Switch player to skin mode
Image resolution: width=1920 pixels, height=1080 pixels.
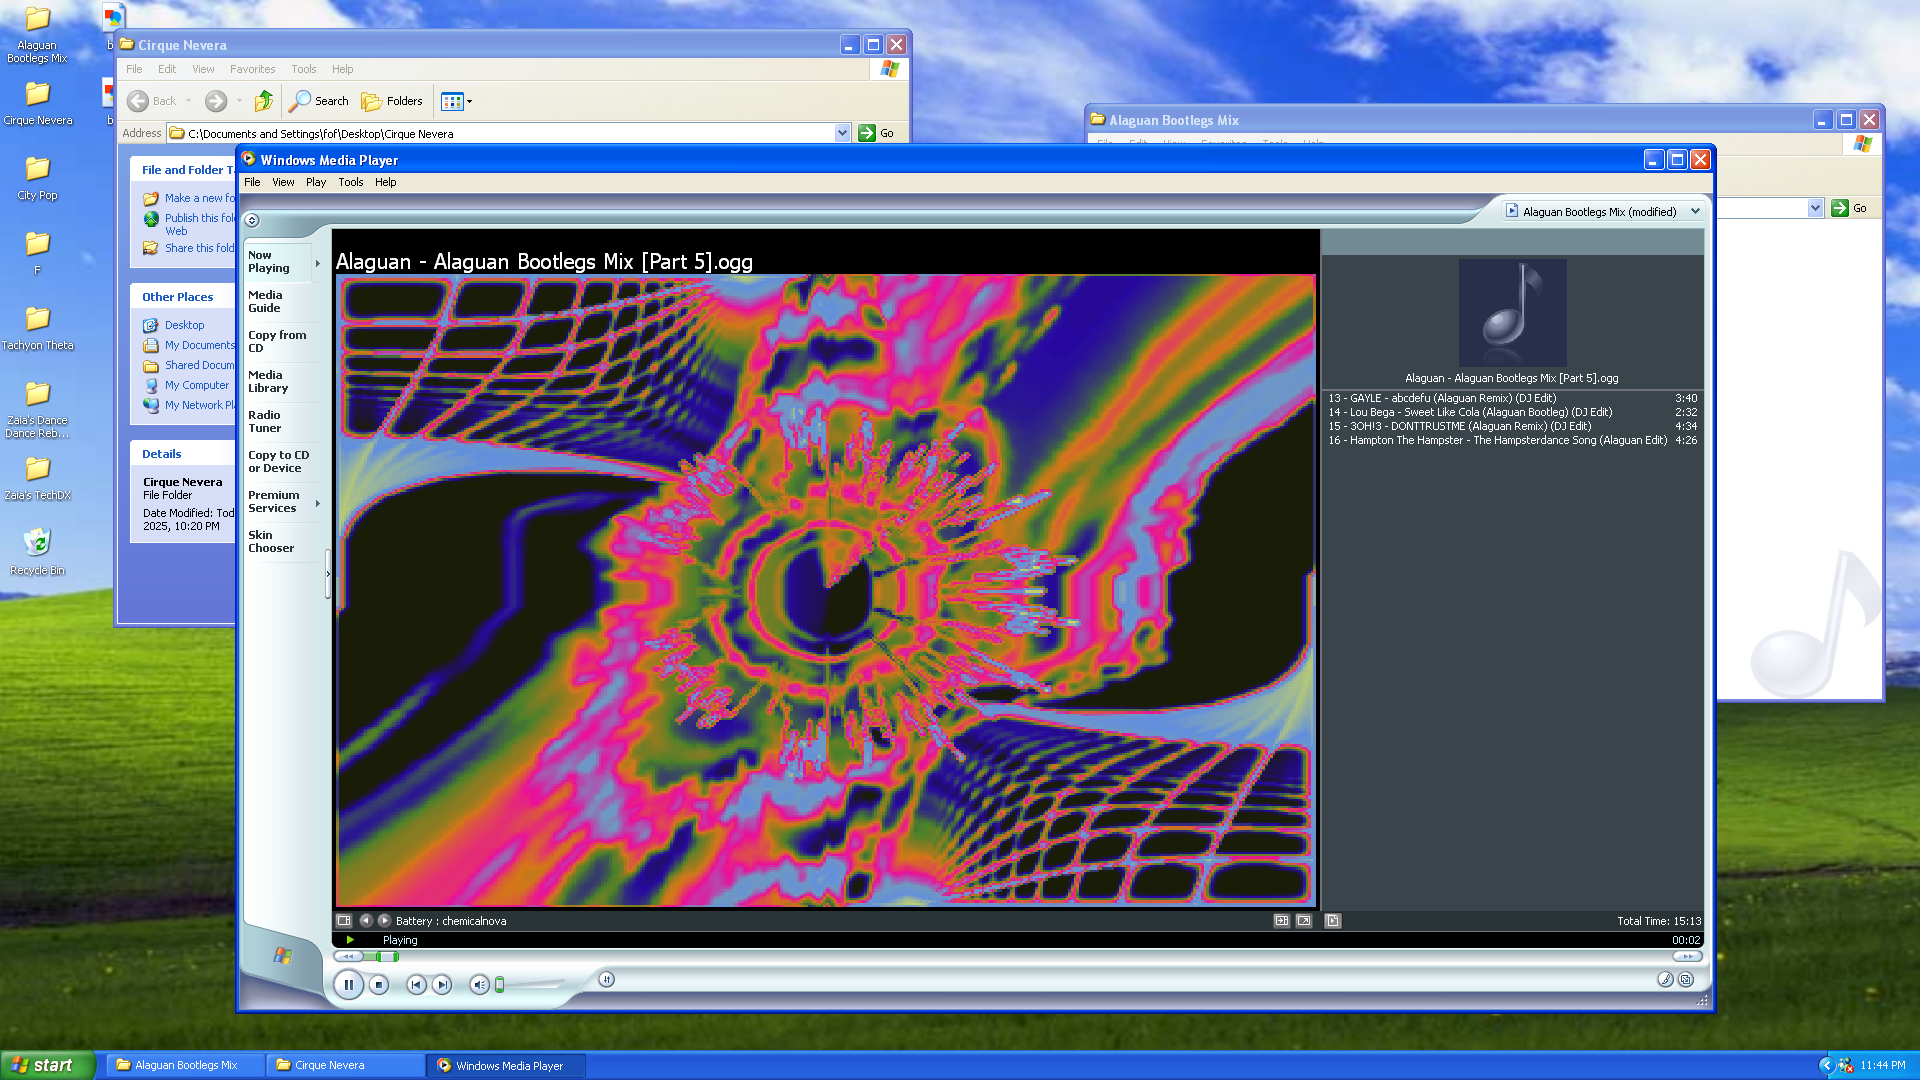click(x=1685, y=980)
